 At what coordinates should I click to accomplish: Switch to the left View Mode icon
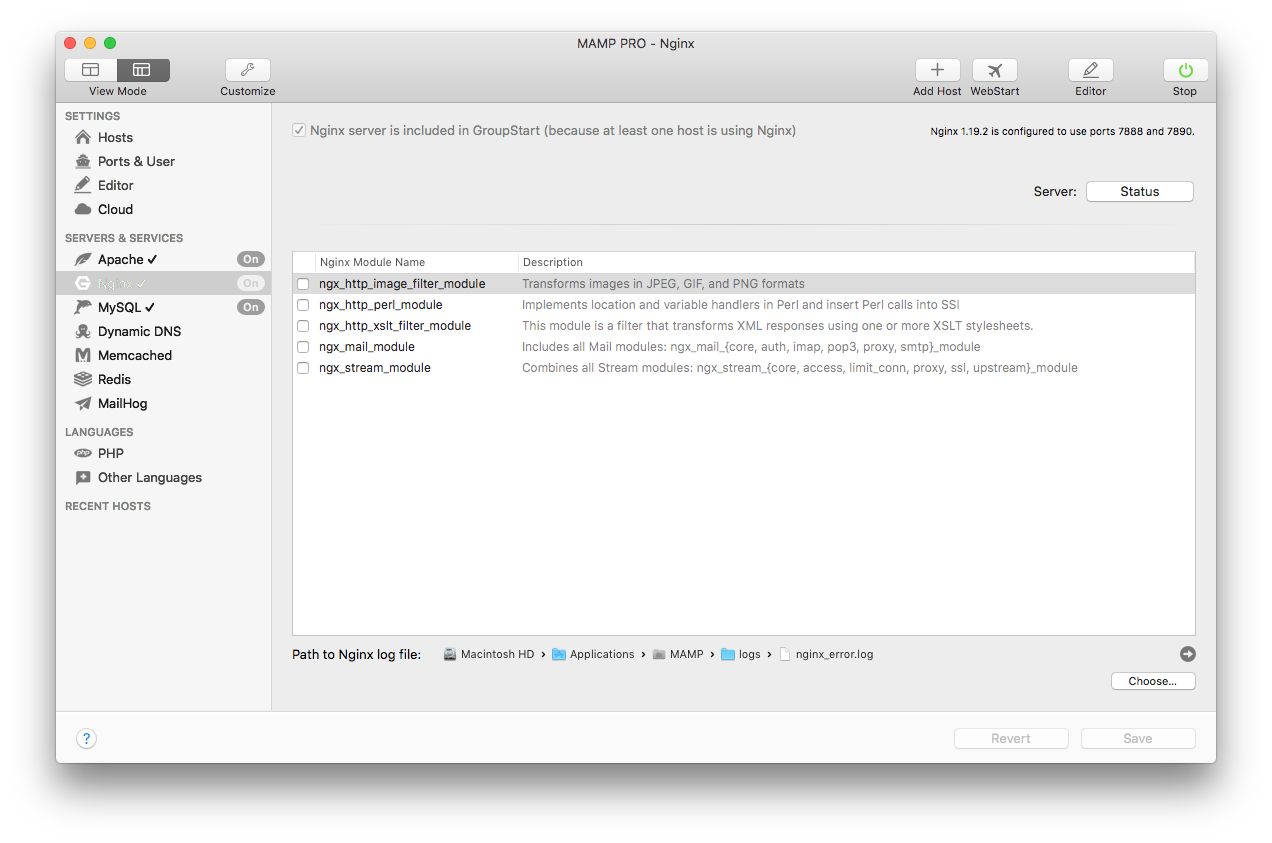[x=91, y=70]
